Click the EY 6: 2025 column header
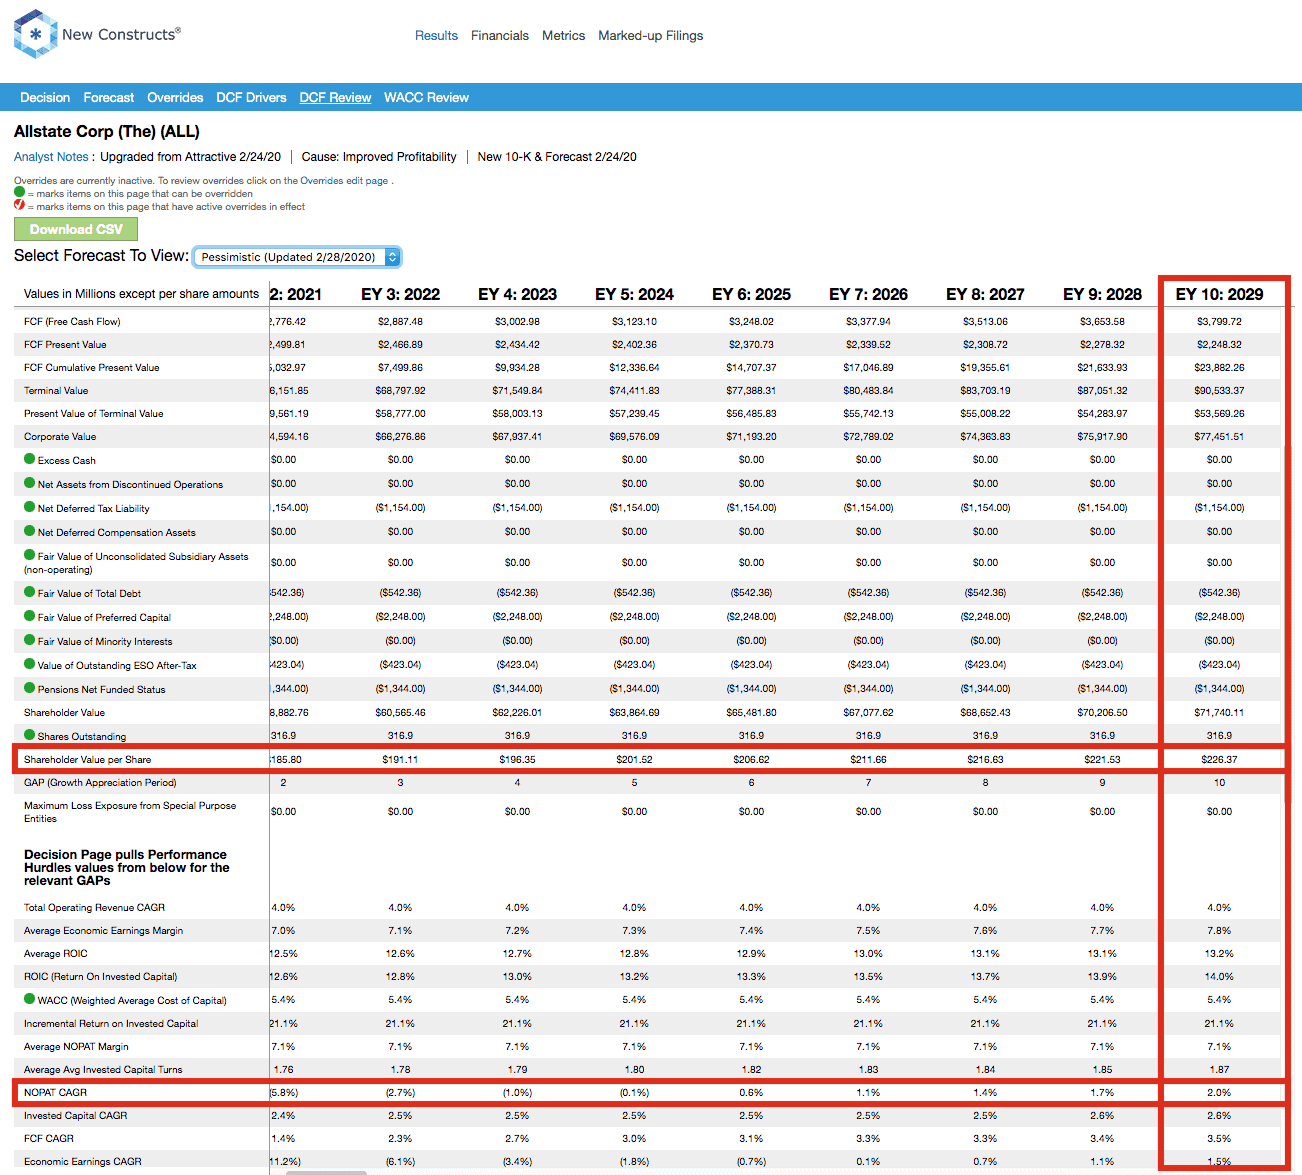 tap(752, 294)
